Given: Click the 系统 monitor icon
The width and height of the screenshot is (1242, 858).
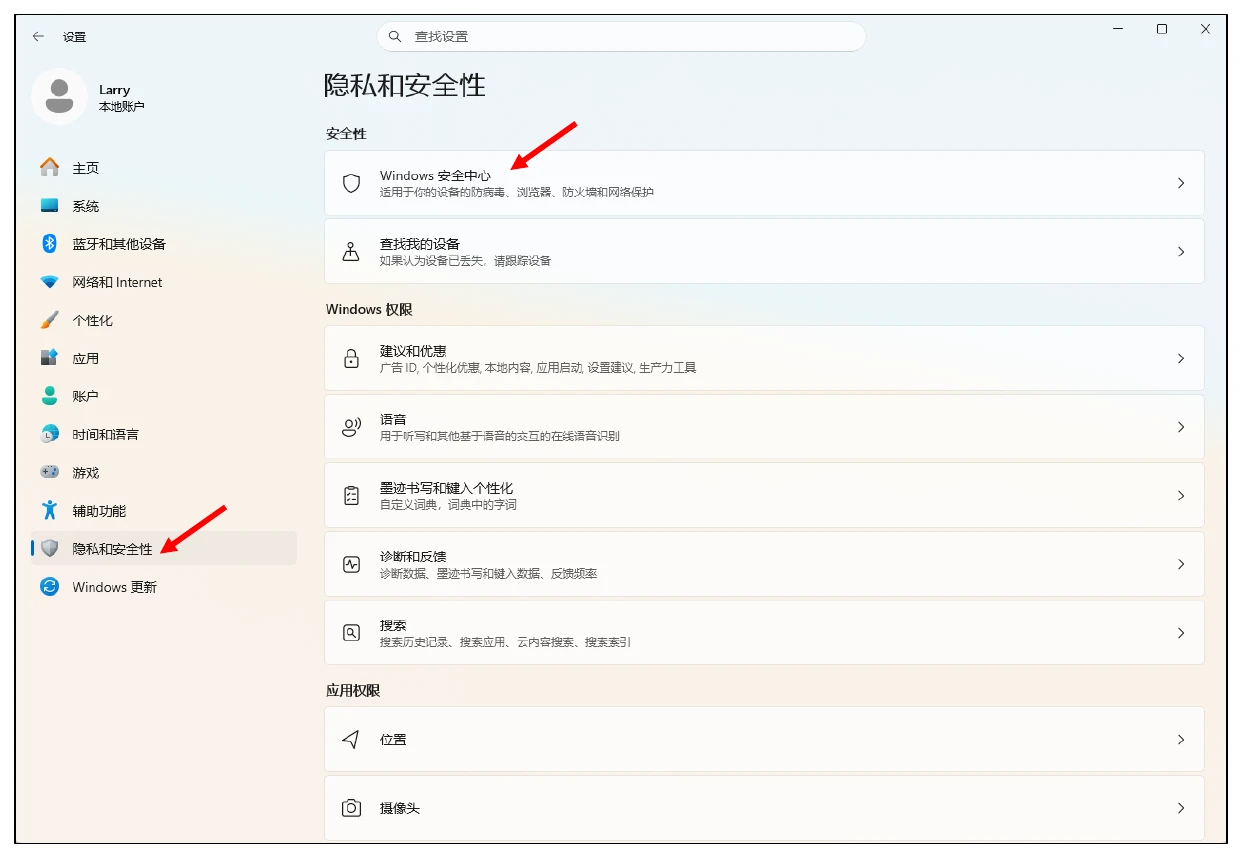Looking at the screenshot, I should (49, 205).
